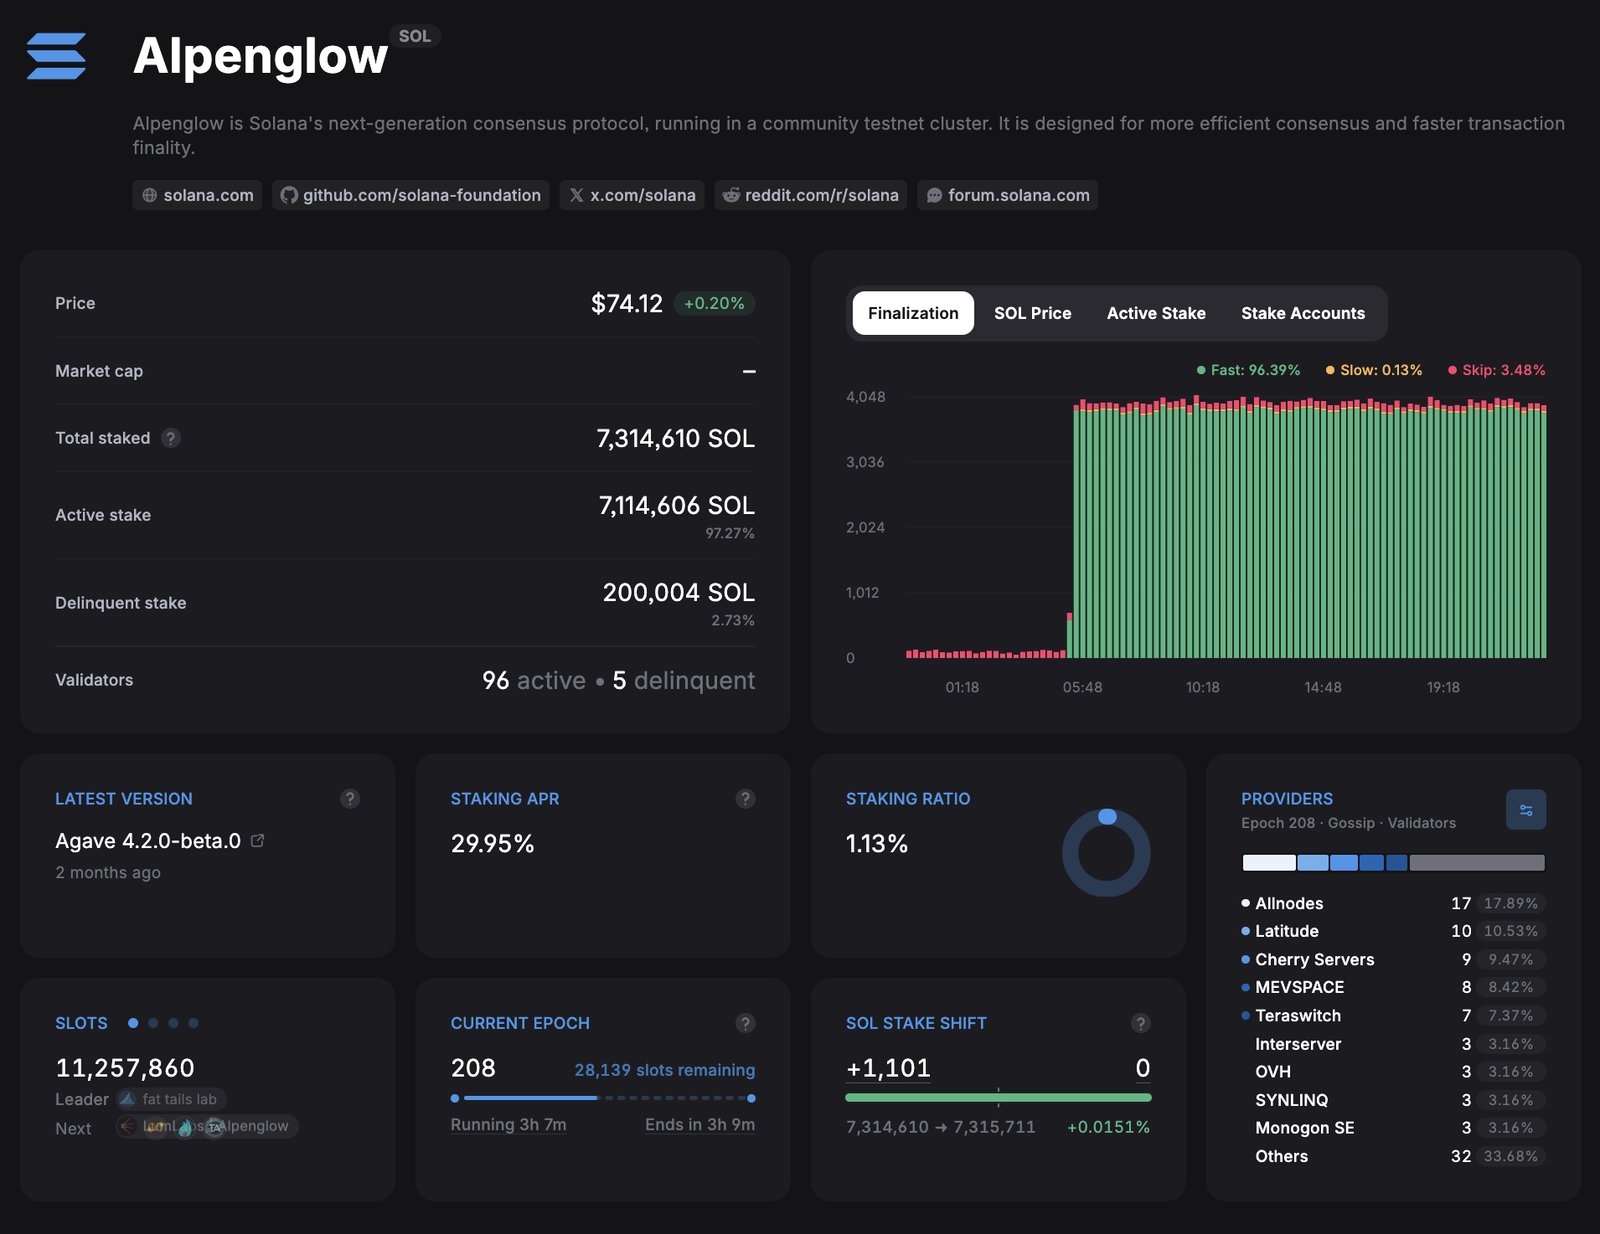This screenshot has height=1234, width=1600.
Task: Select the Interserver provider row
Action: [x=1393, y=1043]
